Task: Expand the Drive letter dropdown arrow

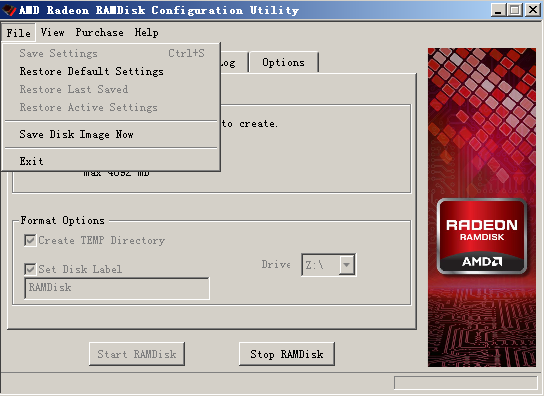Action: point(346,265)
